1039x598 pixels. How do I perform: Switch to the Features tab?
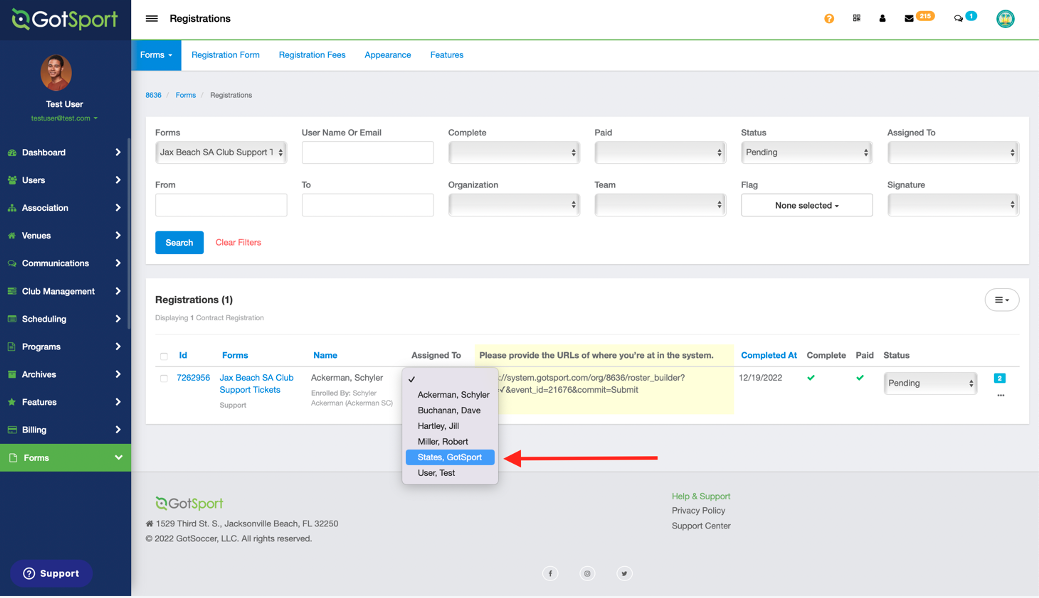click(x=447, y=55)
